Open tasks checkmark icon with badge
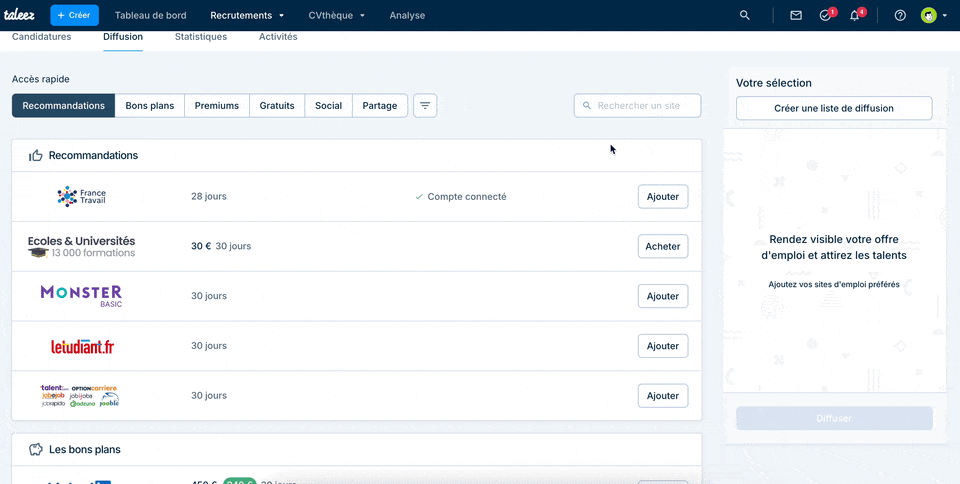This screenshot has width=960, height=484. (x=826, y=15)
